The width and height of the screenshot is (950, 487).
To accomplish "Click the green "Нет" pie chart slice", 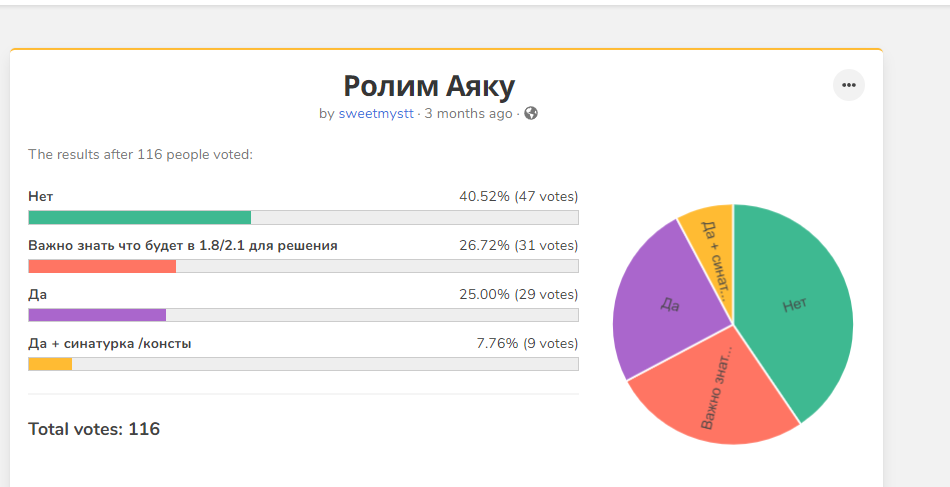I will (795, 305).
